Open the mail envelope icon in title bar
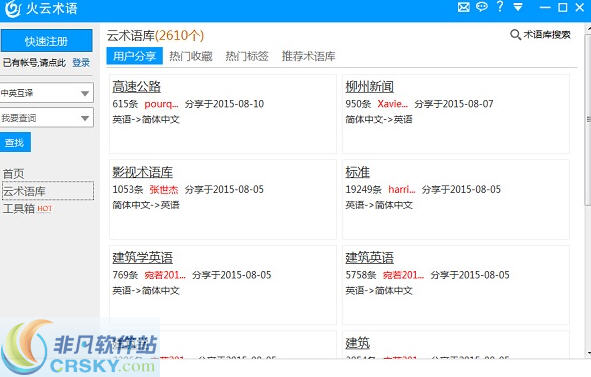The image size is (591, 377). pos(464,7)
